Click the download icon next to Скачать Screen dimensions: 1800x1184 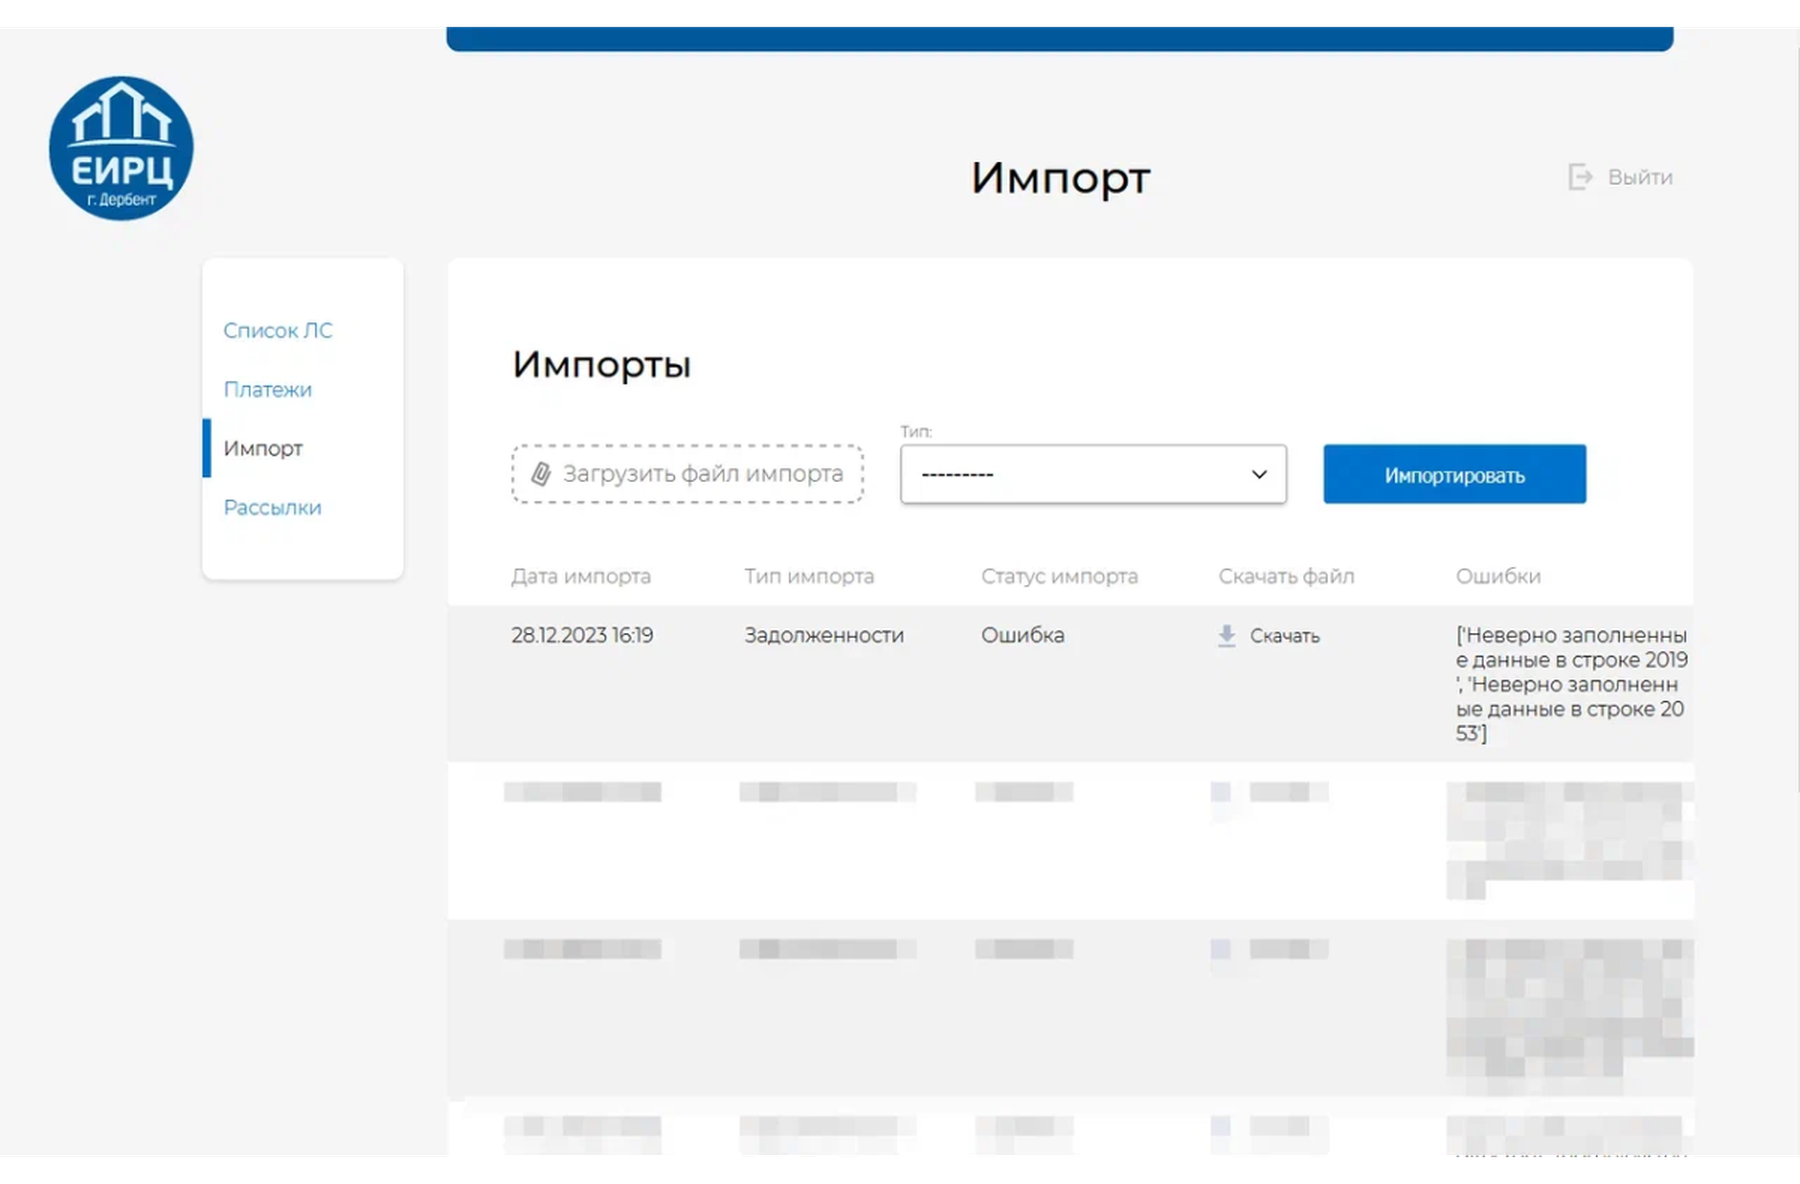point(1227,636)
